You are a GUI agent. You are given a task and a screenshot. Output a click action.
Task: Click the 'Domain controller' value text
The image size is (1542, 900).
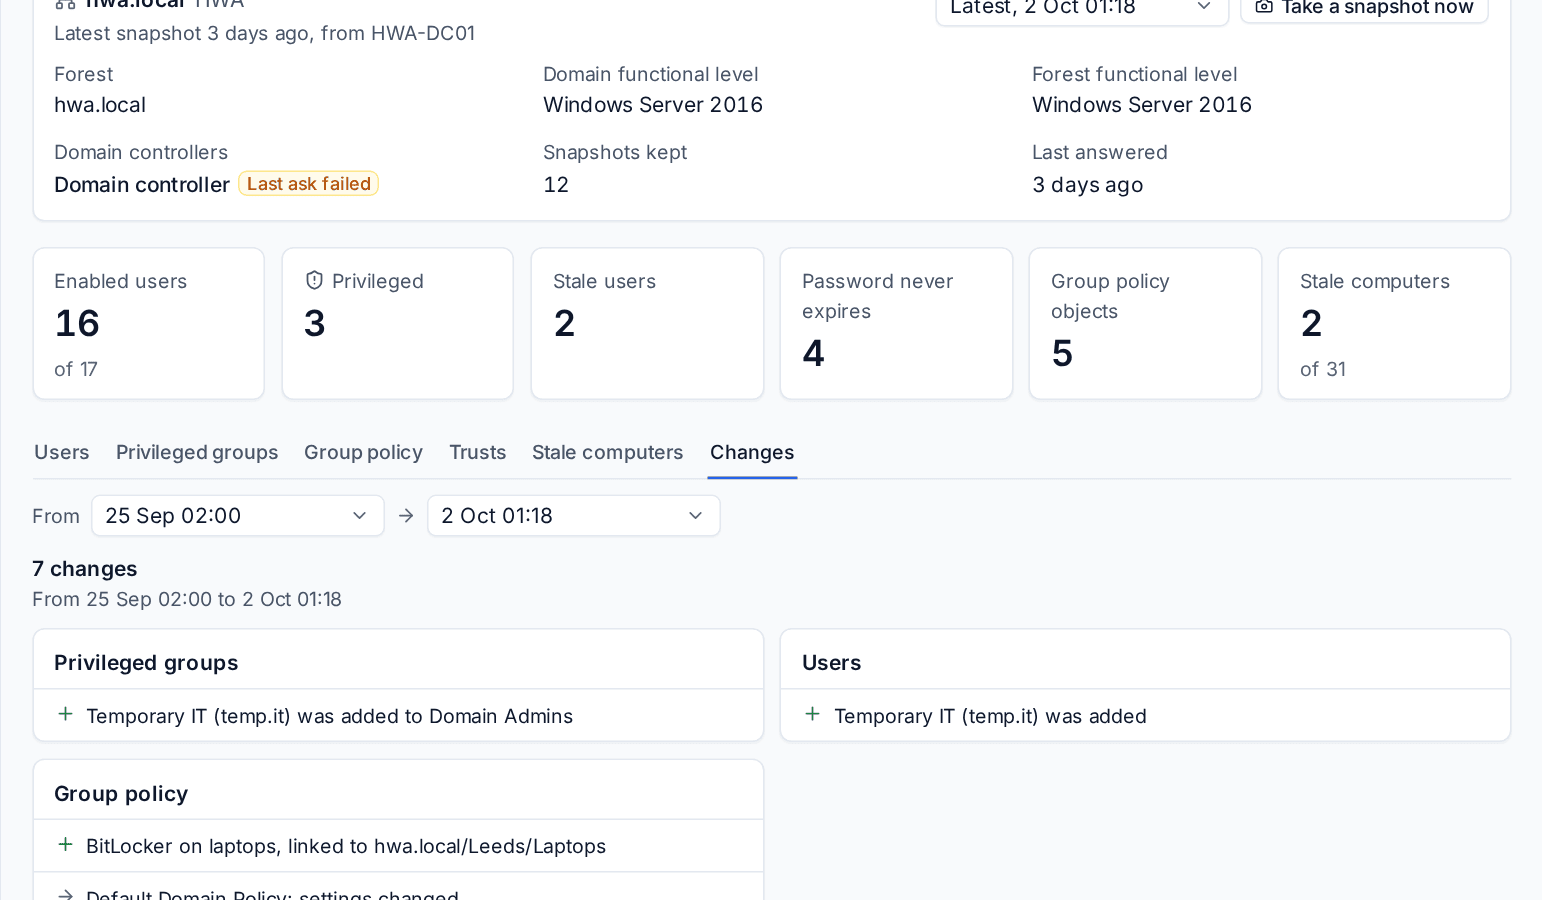142,185
